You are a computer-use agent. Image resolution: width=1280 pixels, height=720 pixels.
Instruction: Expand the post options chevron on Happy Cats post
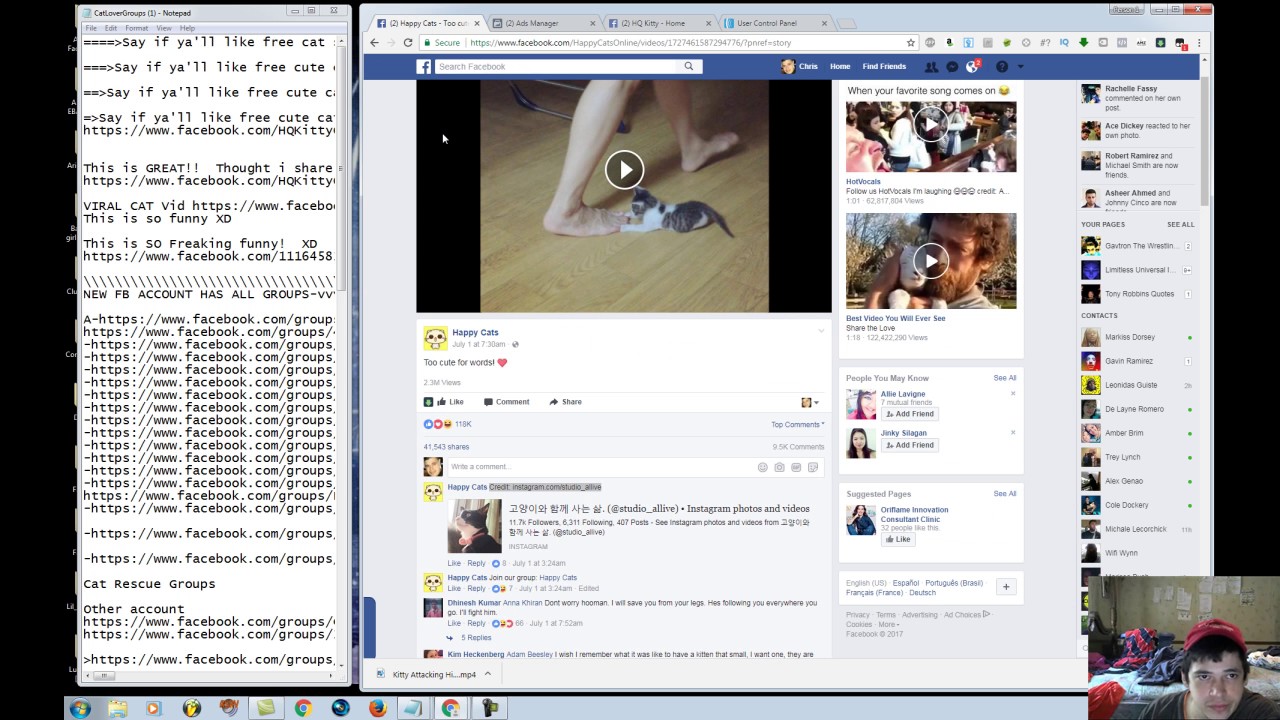pos(821,331)
